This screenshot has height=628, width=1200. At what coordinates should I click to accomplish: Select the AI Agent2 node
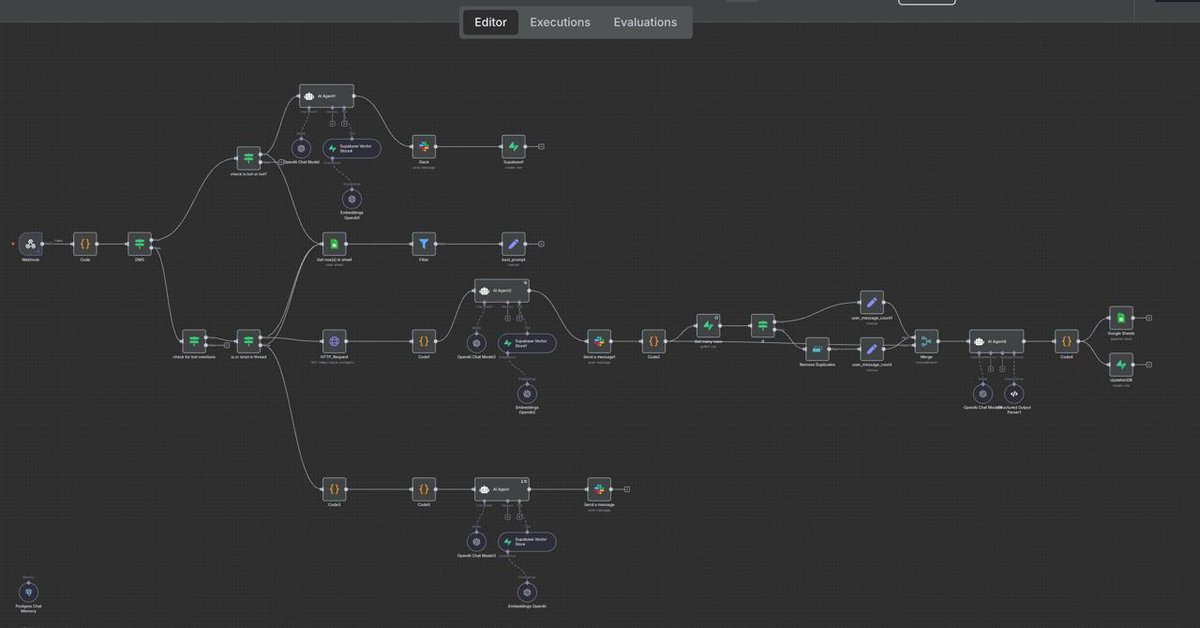[502, 291]
